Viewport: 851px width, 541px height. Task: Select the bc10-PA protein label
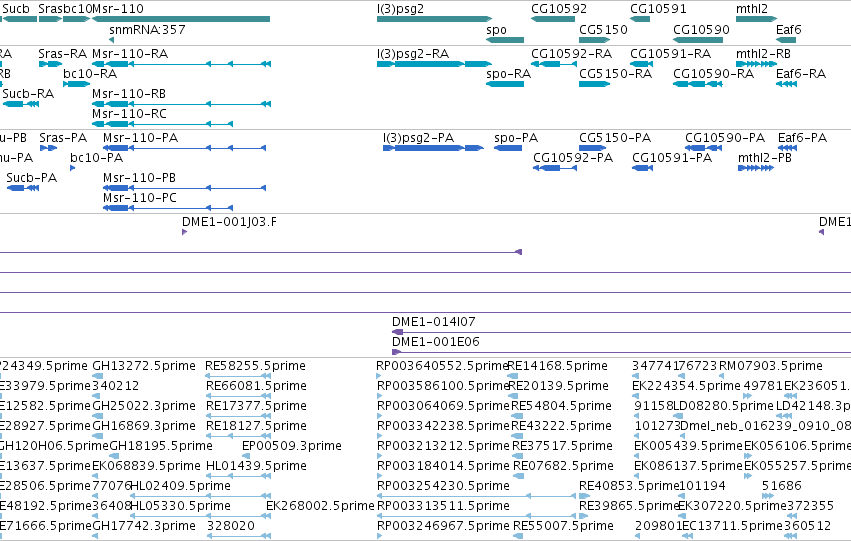(97, 158)
